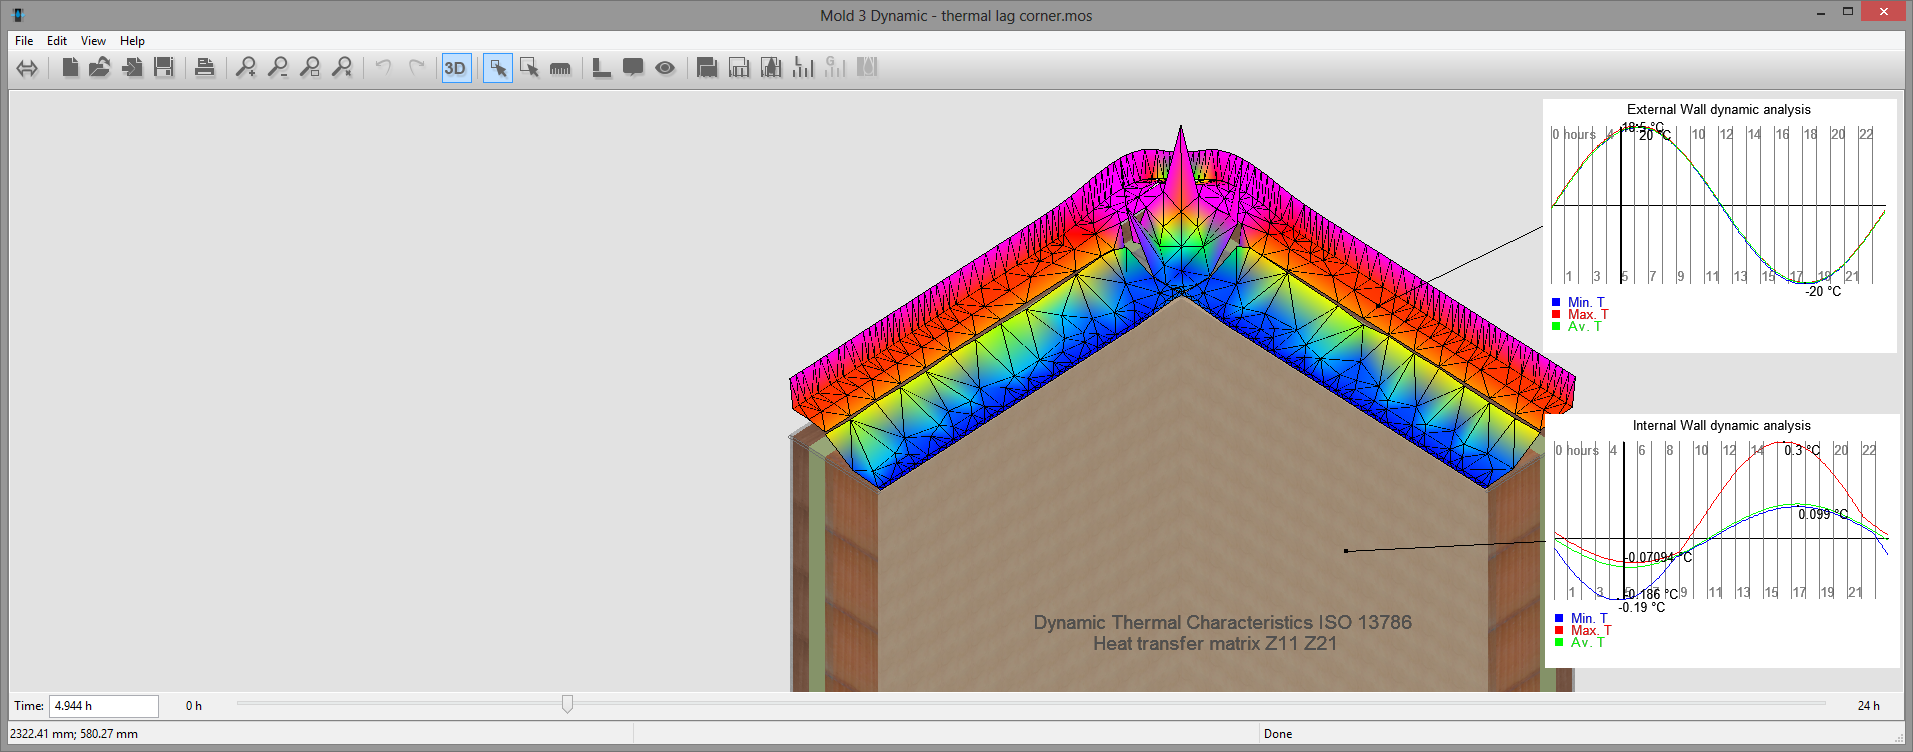Viewport: 1913px width, 752px height.
Task: Click the floppy with bars results icon
Action: 739,68
